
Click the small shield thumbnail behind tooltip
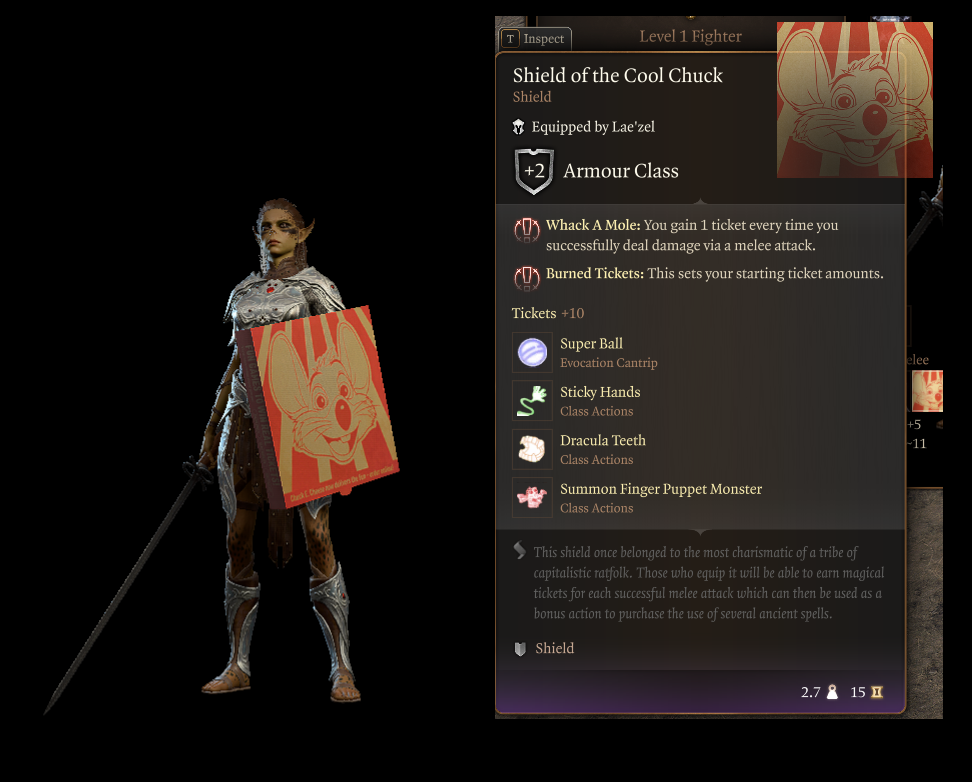927,391
